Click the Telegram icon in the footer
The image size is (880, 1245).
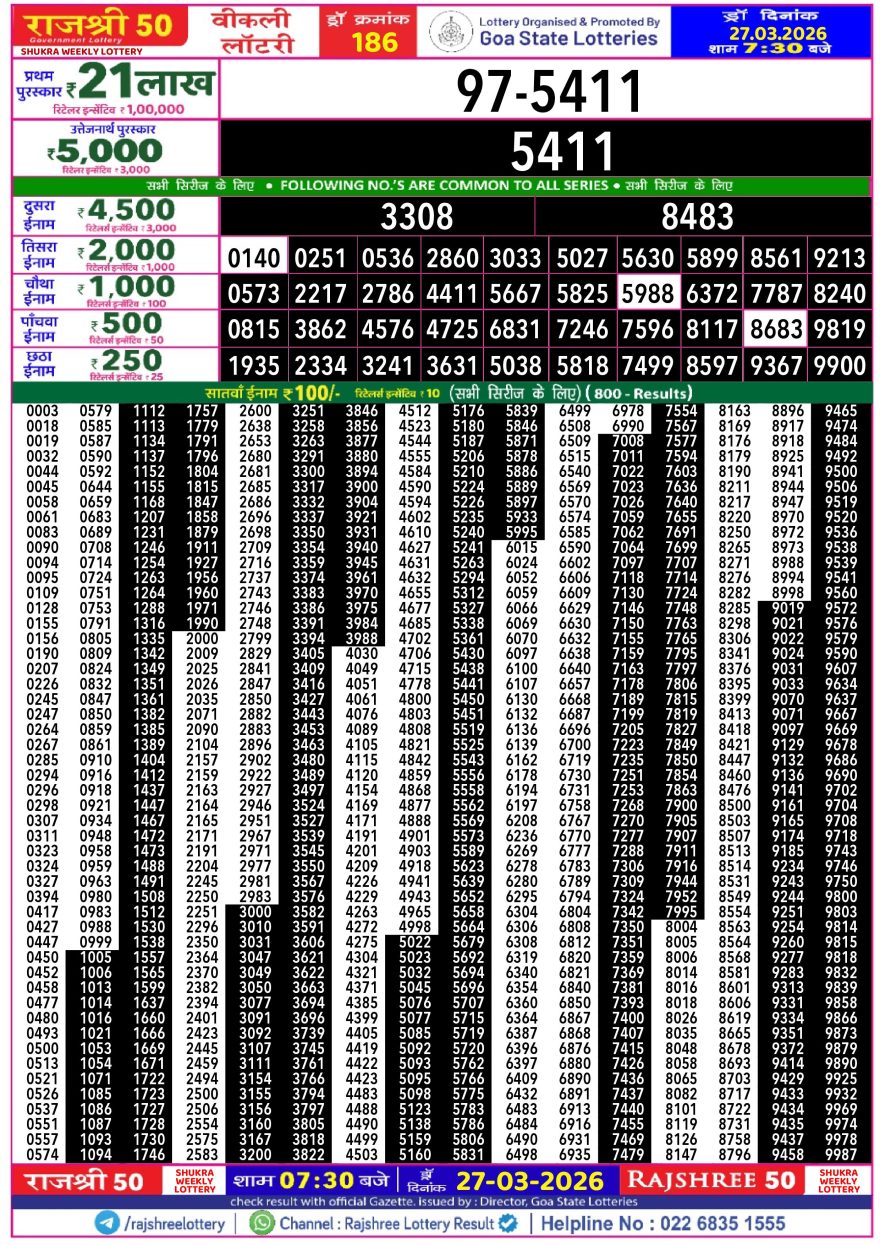click(107, 1223)
